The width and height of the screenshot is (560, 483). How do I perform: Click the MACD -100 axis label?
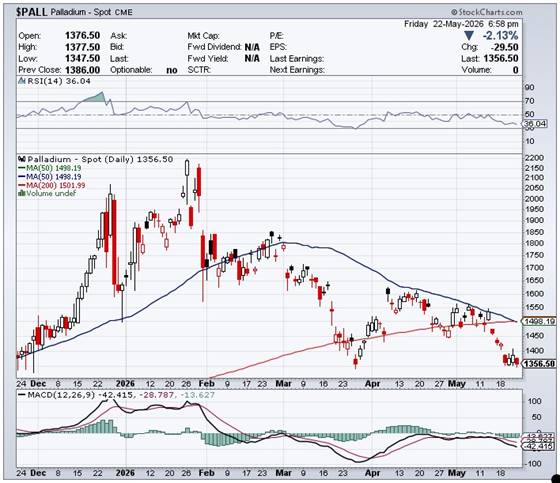534,464
